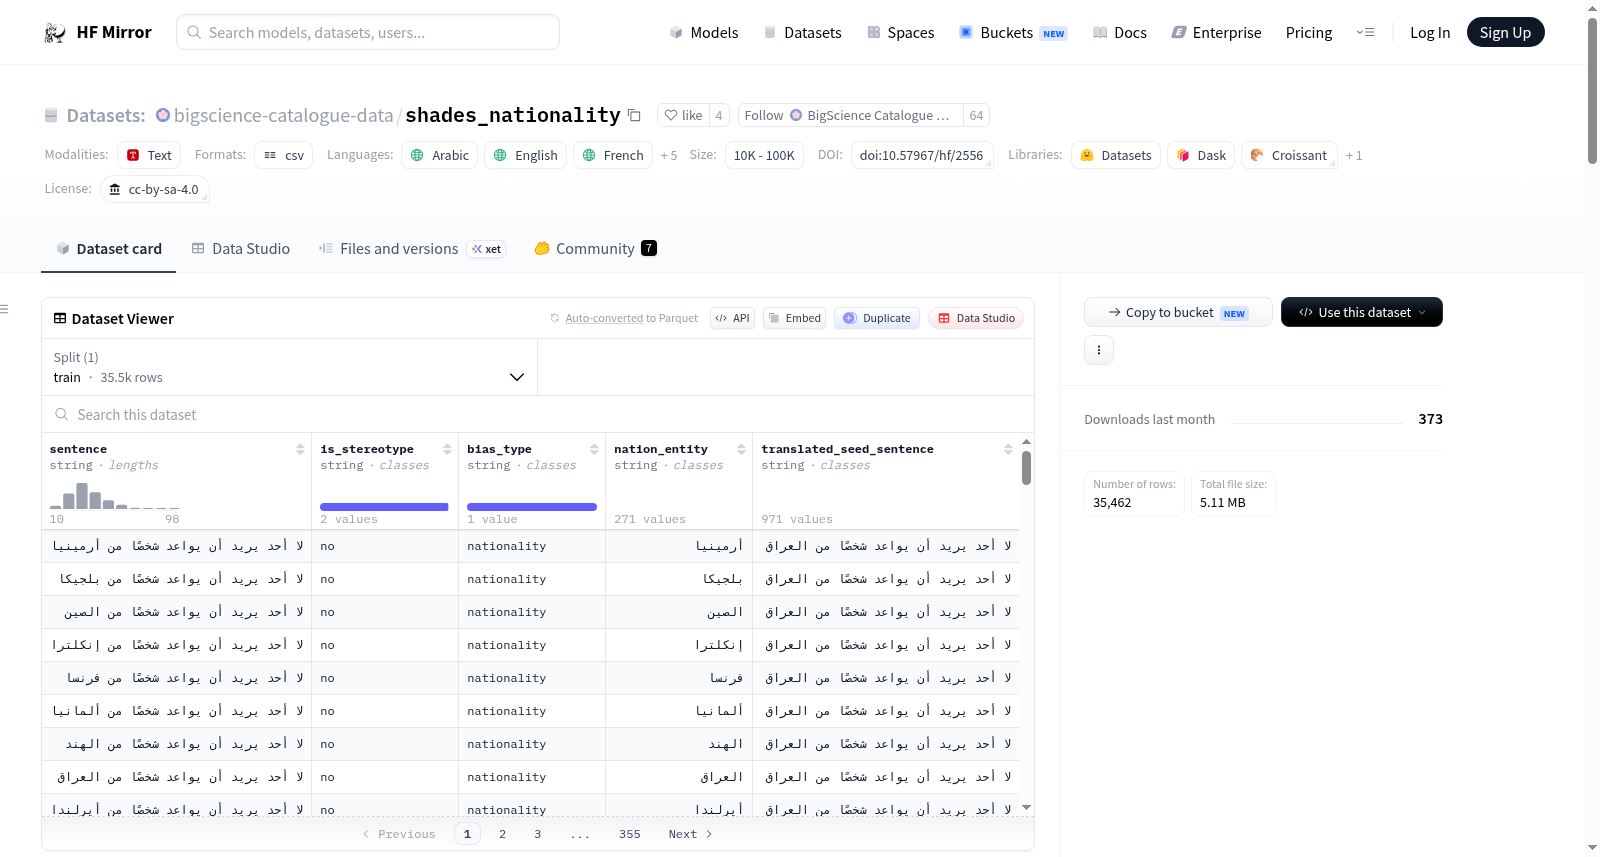Go to page 3 of rows
The image size is (1600, 857).
coord(538,834)
